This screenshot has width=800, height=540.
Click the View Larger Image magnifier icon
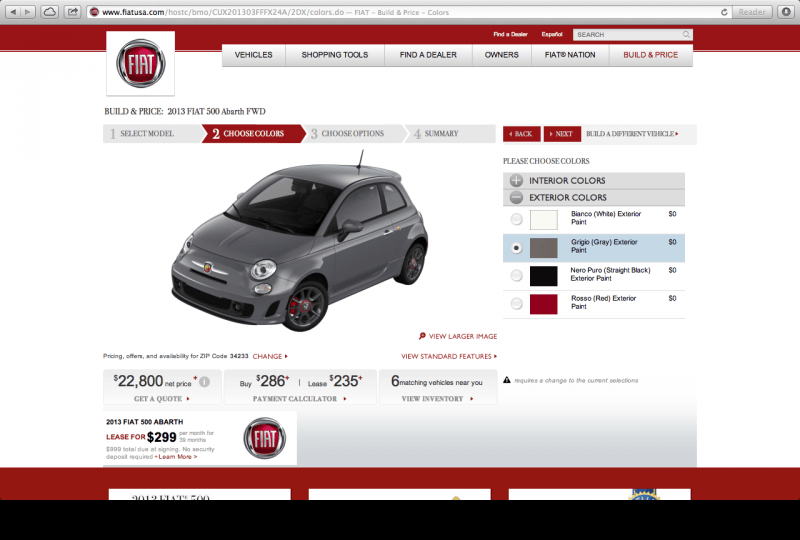point(422,336)
